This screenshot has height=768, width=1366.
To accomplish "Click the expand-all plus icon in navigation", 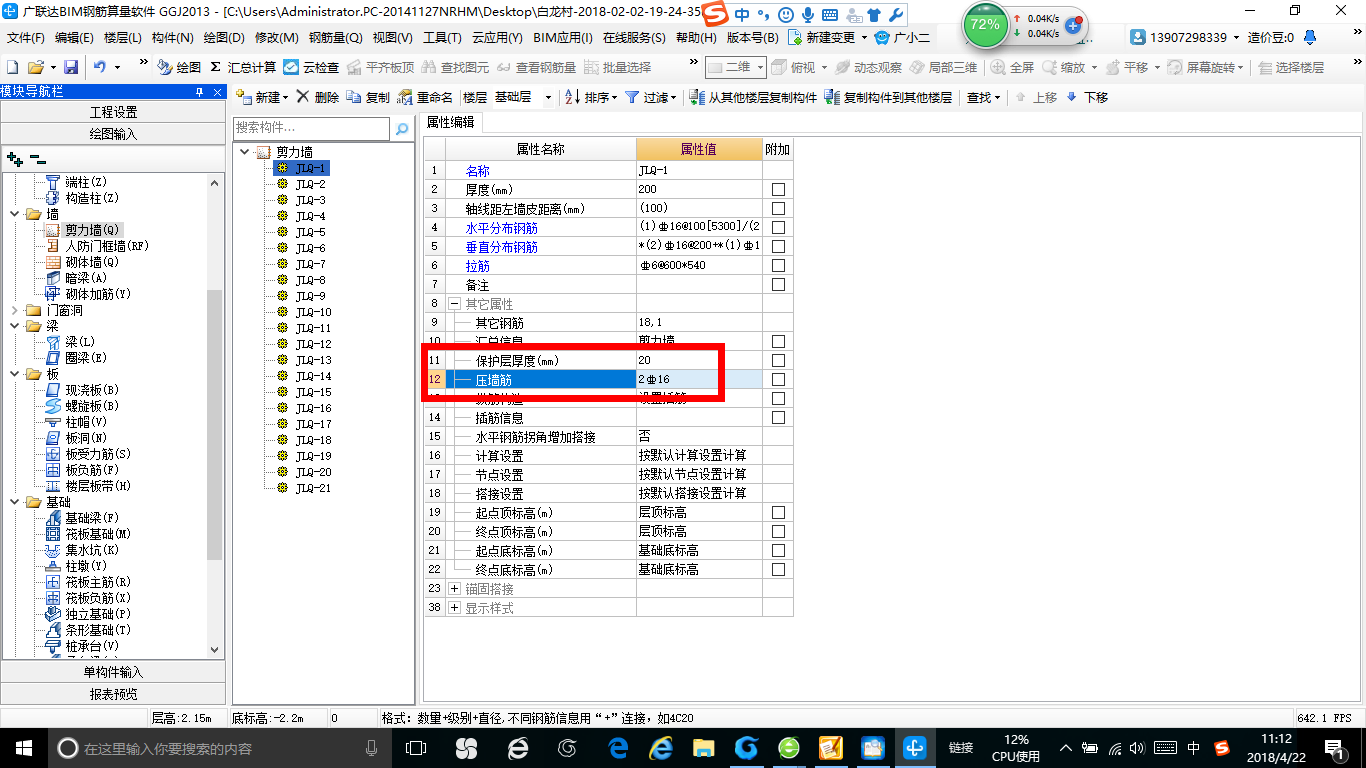I will (x=14, y=159).
